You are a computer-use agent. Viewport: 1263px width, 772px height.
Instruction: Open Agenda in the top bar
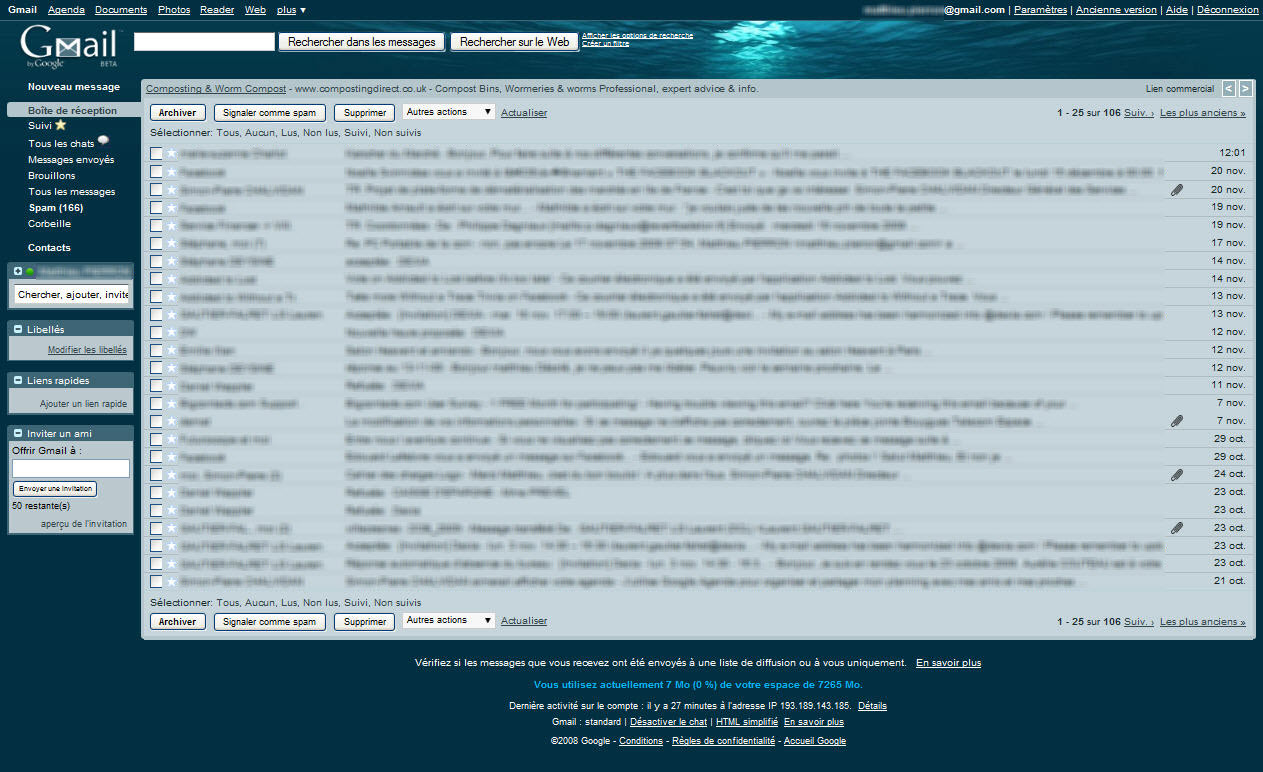[66, 10]
